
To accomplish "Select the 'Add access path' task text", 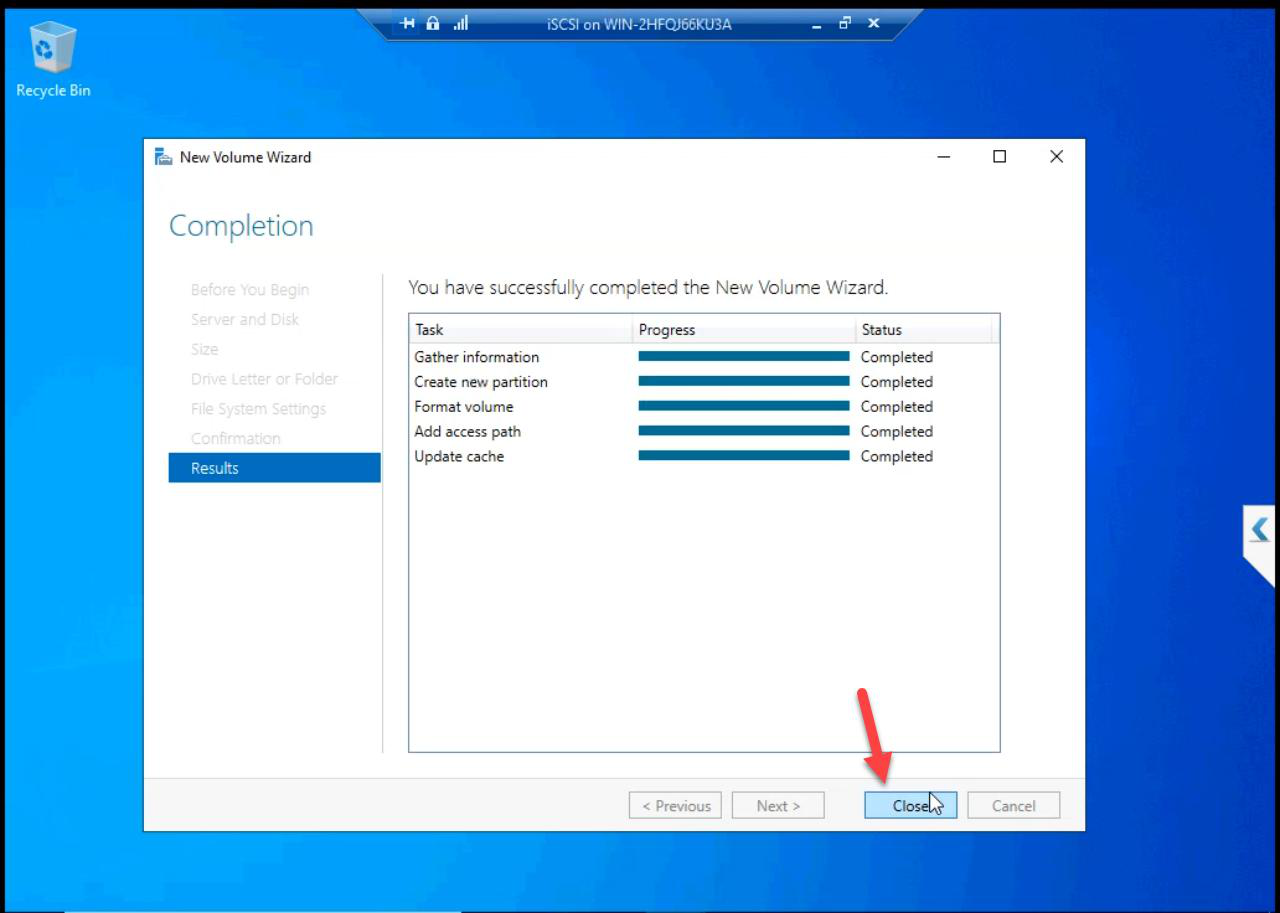I will (x=467, y=432).
